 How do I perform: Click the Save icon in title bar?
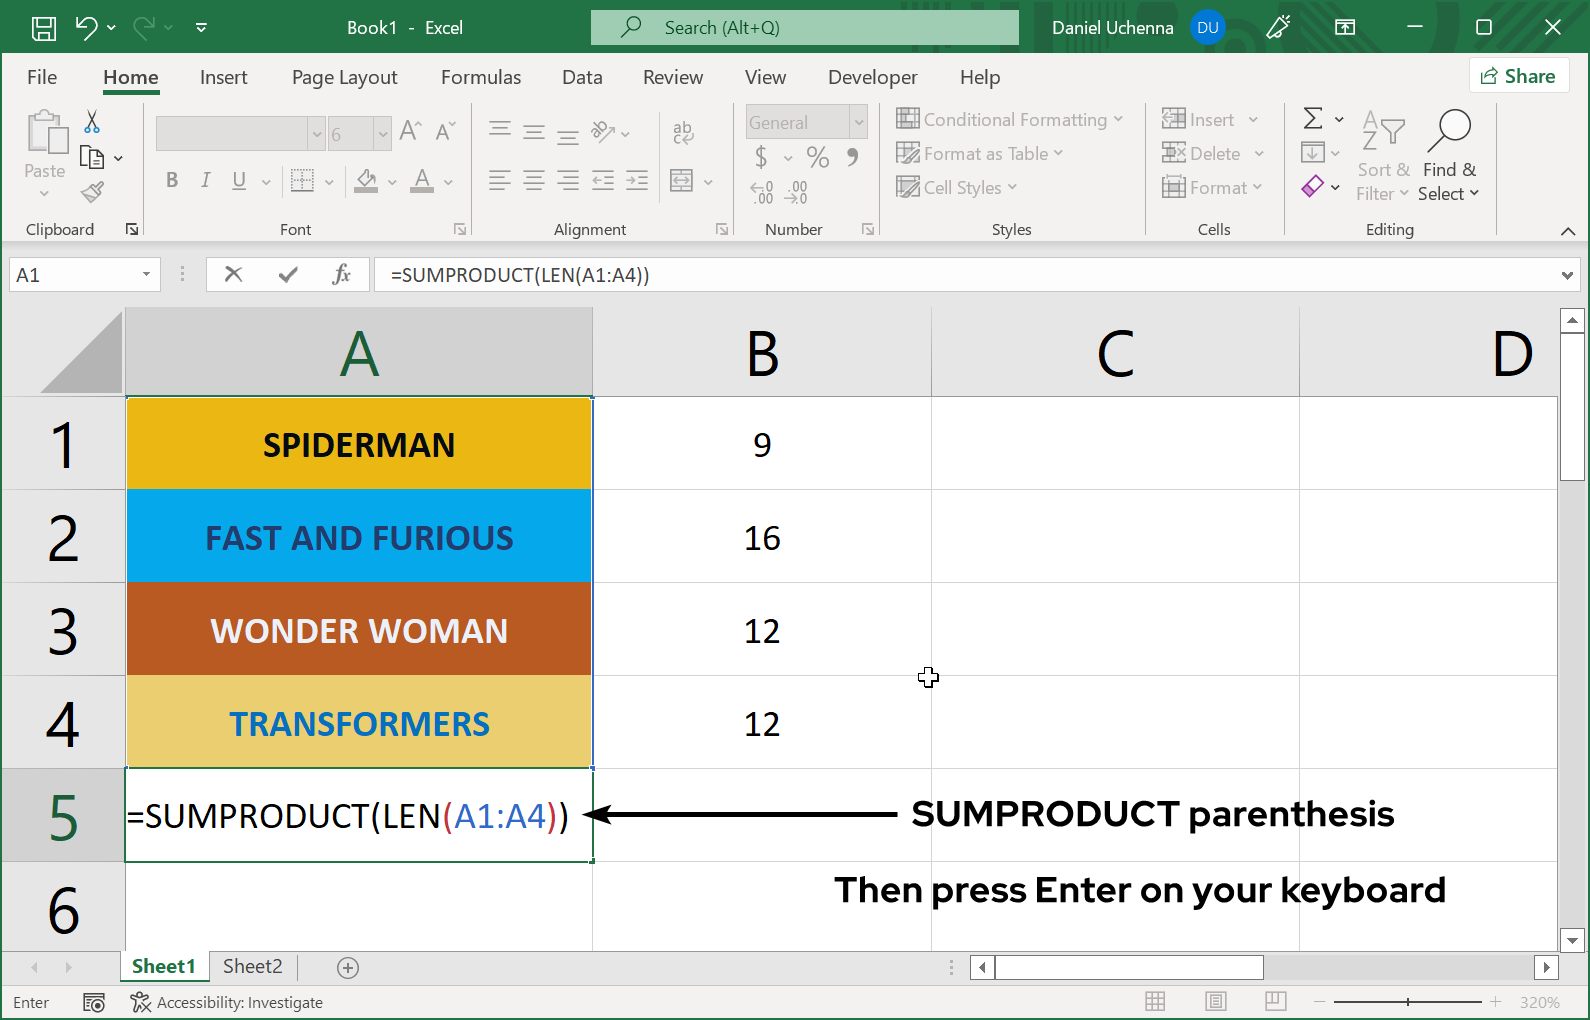point(44,28)
